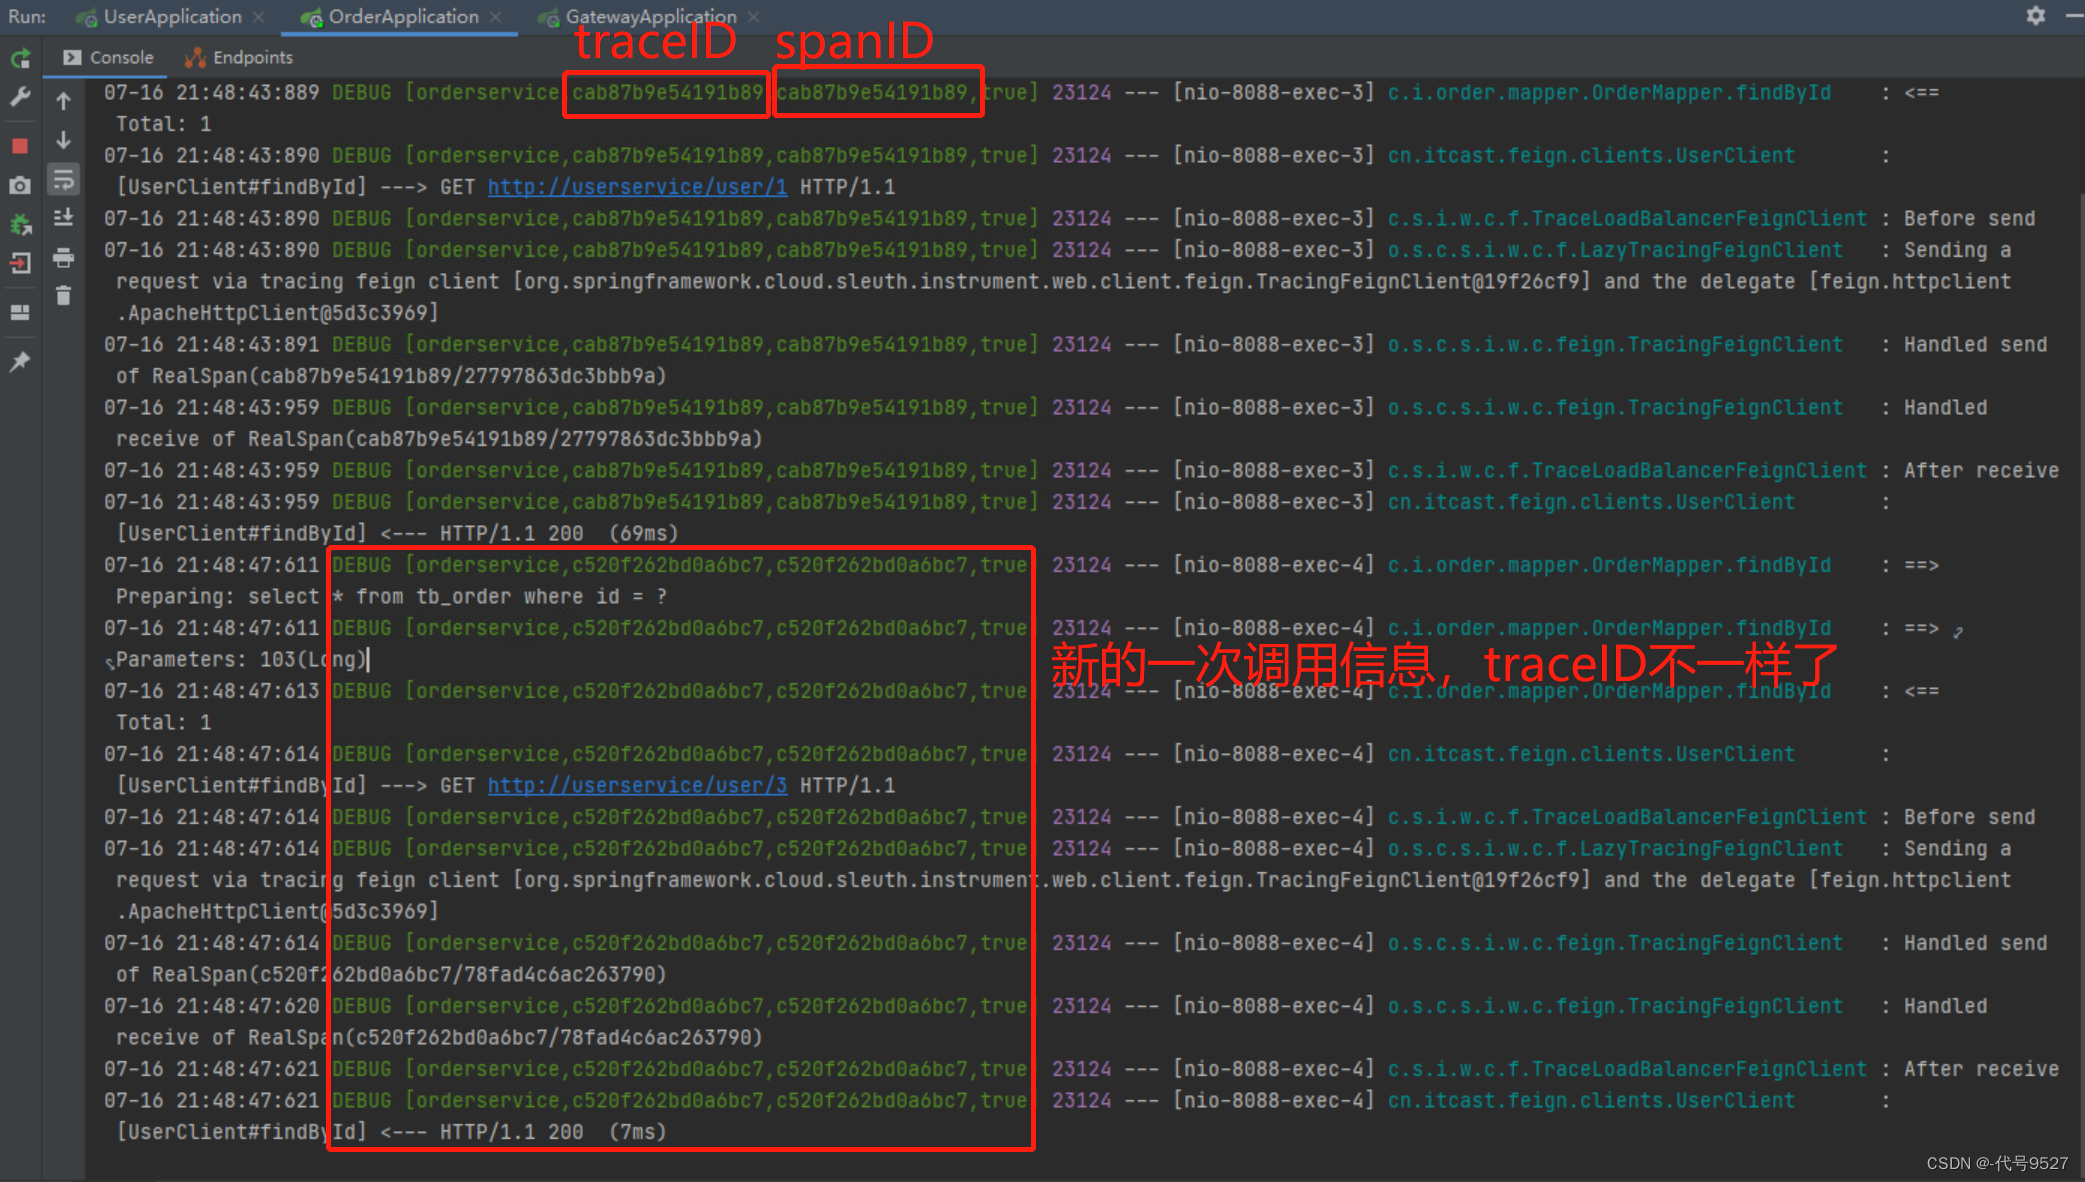
Task: Click the '[UserClient#findById] ---> GET' text before user/3
Action: (x=295, y=785)
